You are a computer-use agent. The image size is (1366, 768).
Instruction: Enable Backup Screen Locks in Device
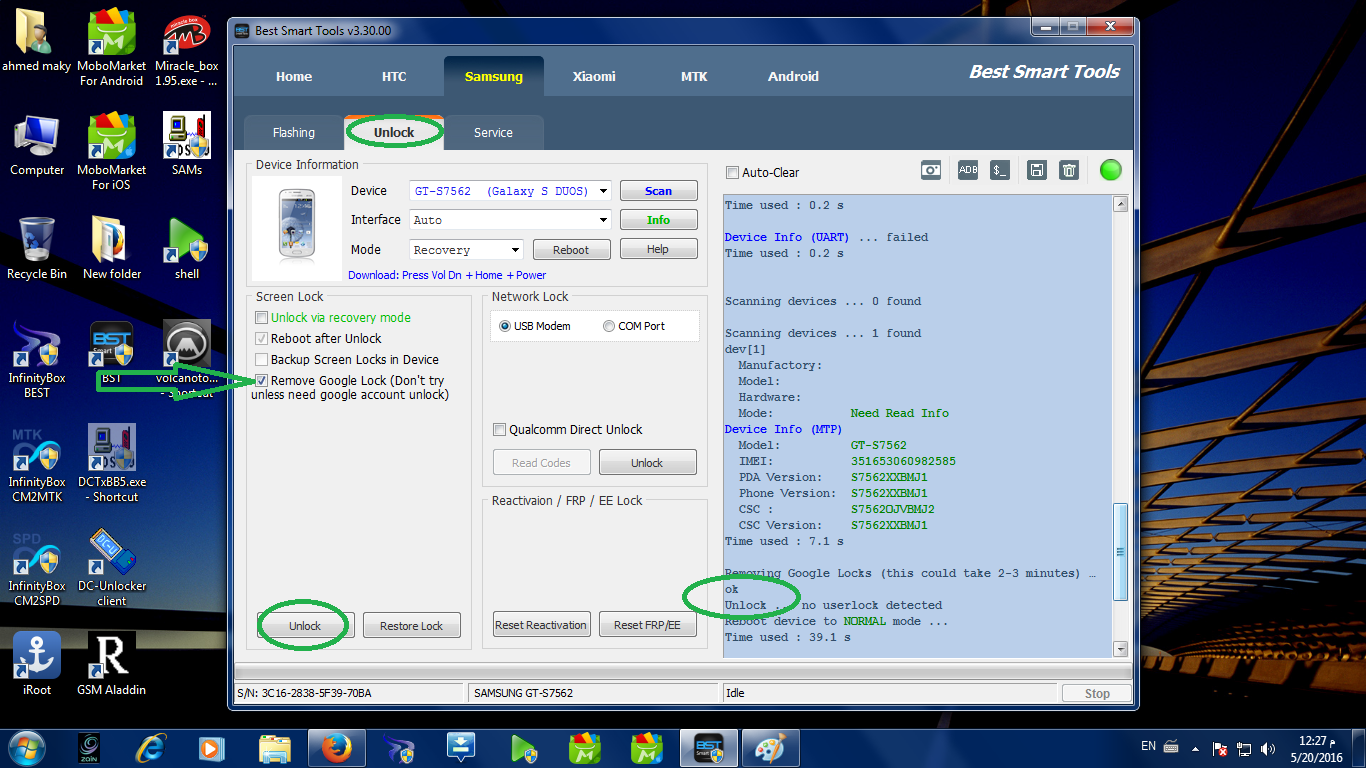[262, 359]
